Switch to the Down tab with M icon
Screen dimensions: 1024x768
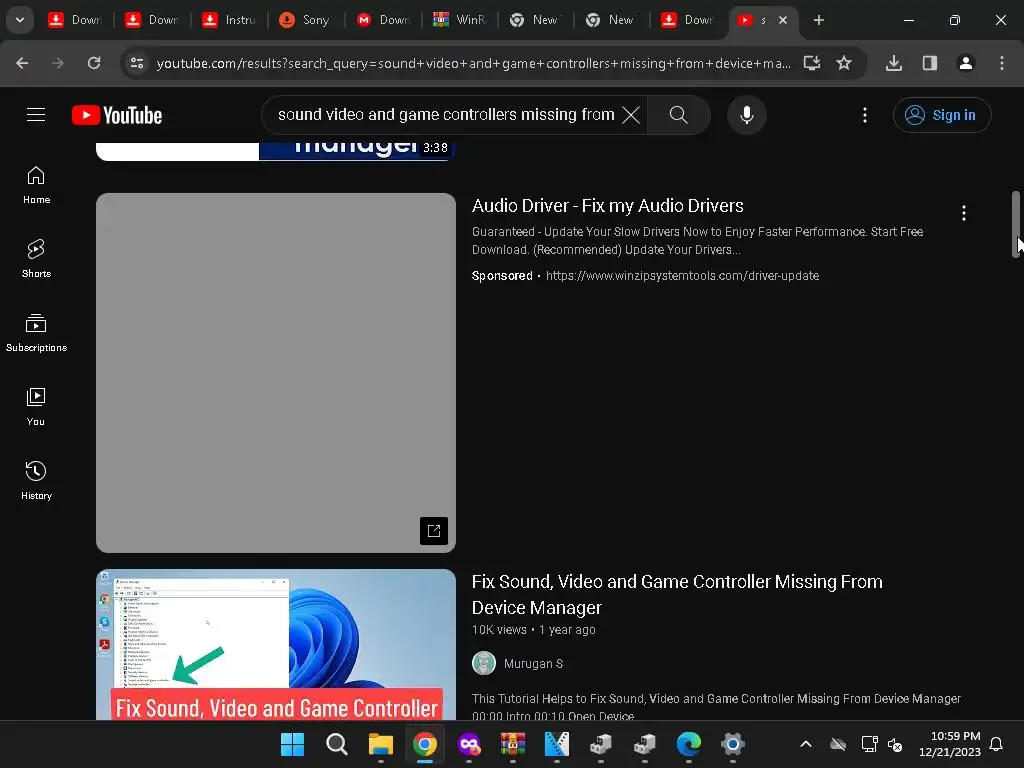pyautogui.click(x=383, y=20)
